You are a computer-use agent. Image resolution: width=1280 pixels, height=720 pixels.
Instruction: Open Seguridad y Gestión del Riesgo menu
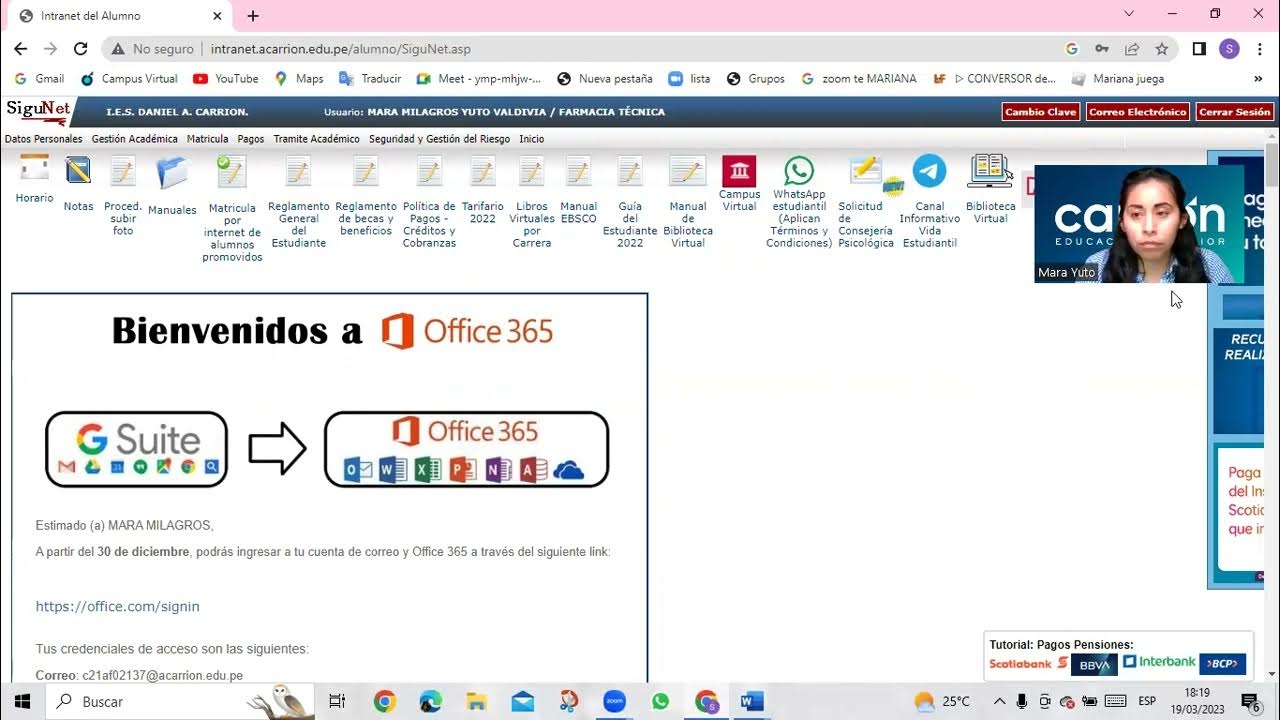(x=439, y=139)
